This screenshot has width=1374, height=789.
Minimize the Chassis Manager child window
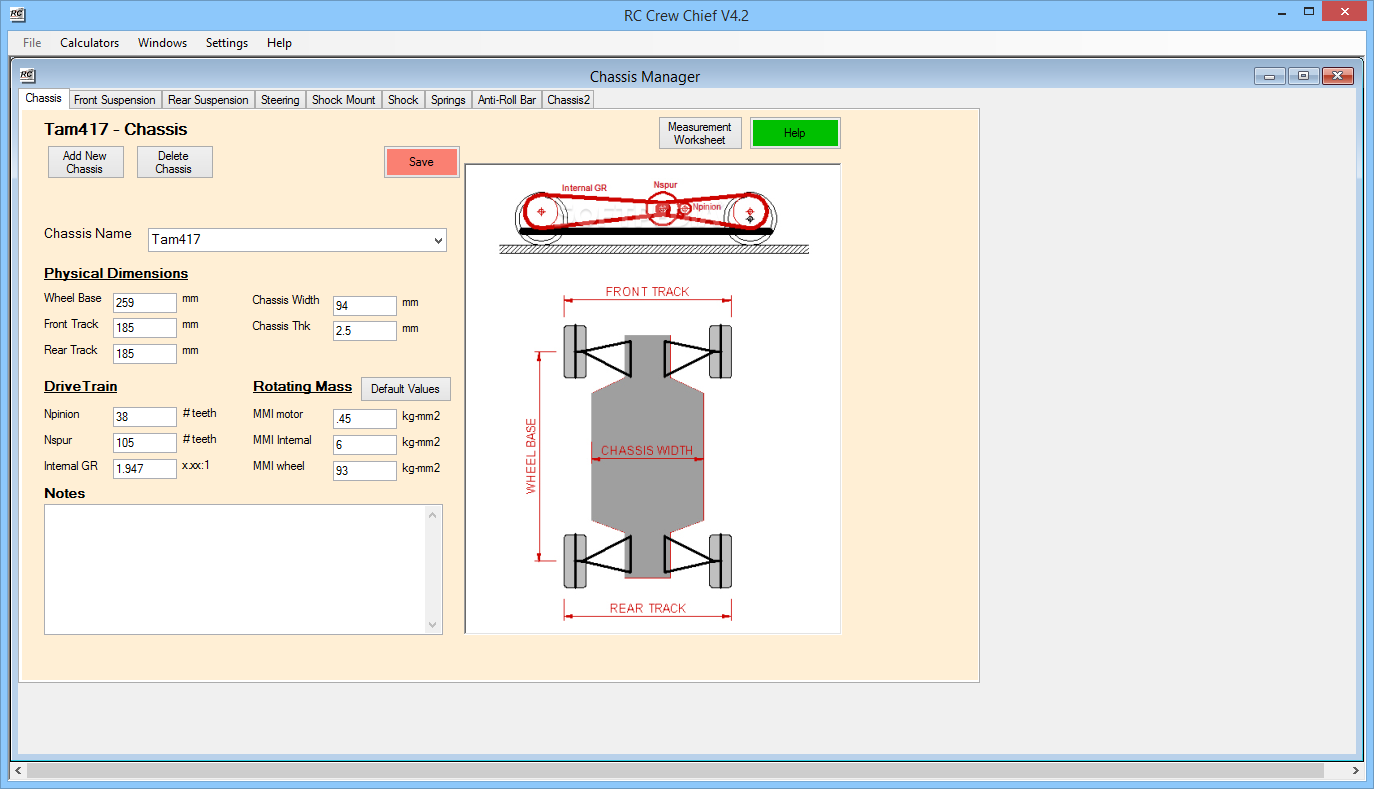(1270, 76)
